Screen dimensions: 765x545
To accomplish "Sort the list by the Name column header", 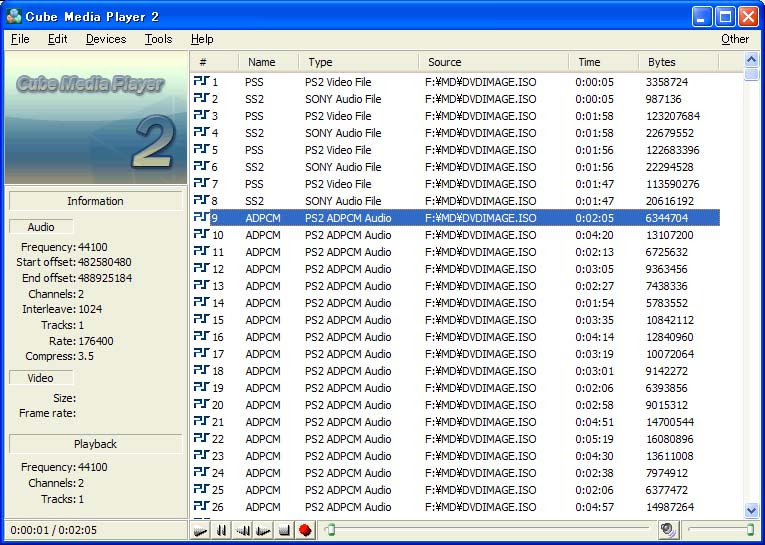I will tap(268, 62).
